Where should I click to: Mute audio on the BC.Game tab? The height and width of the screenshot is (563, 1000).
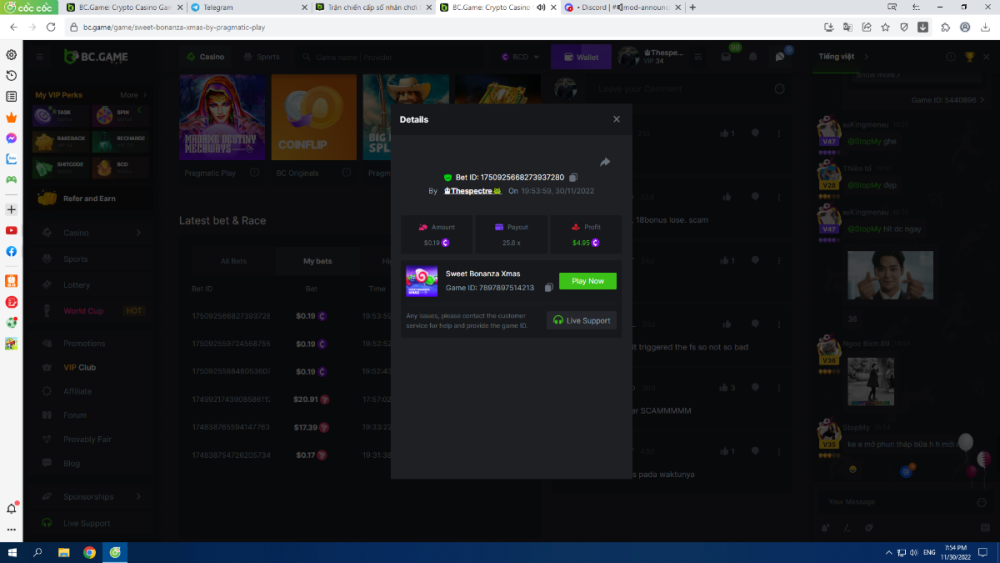coord(541,7)
